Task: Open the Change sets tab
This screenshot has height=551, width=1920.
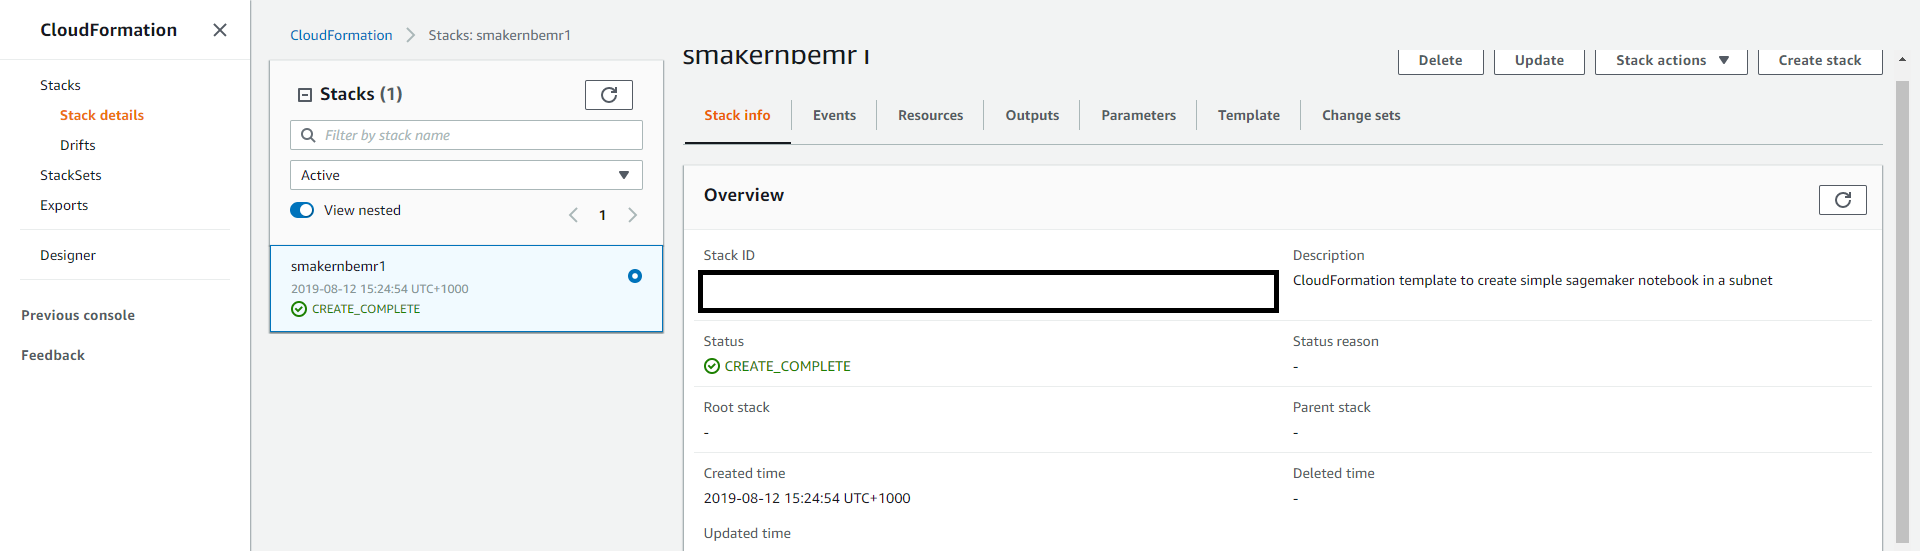Action: coord(1361,115)
